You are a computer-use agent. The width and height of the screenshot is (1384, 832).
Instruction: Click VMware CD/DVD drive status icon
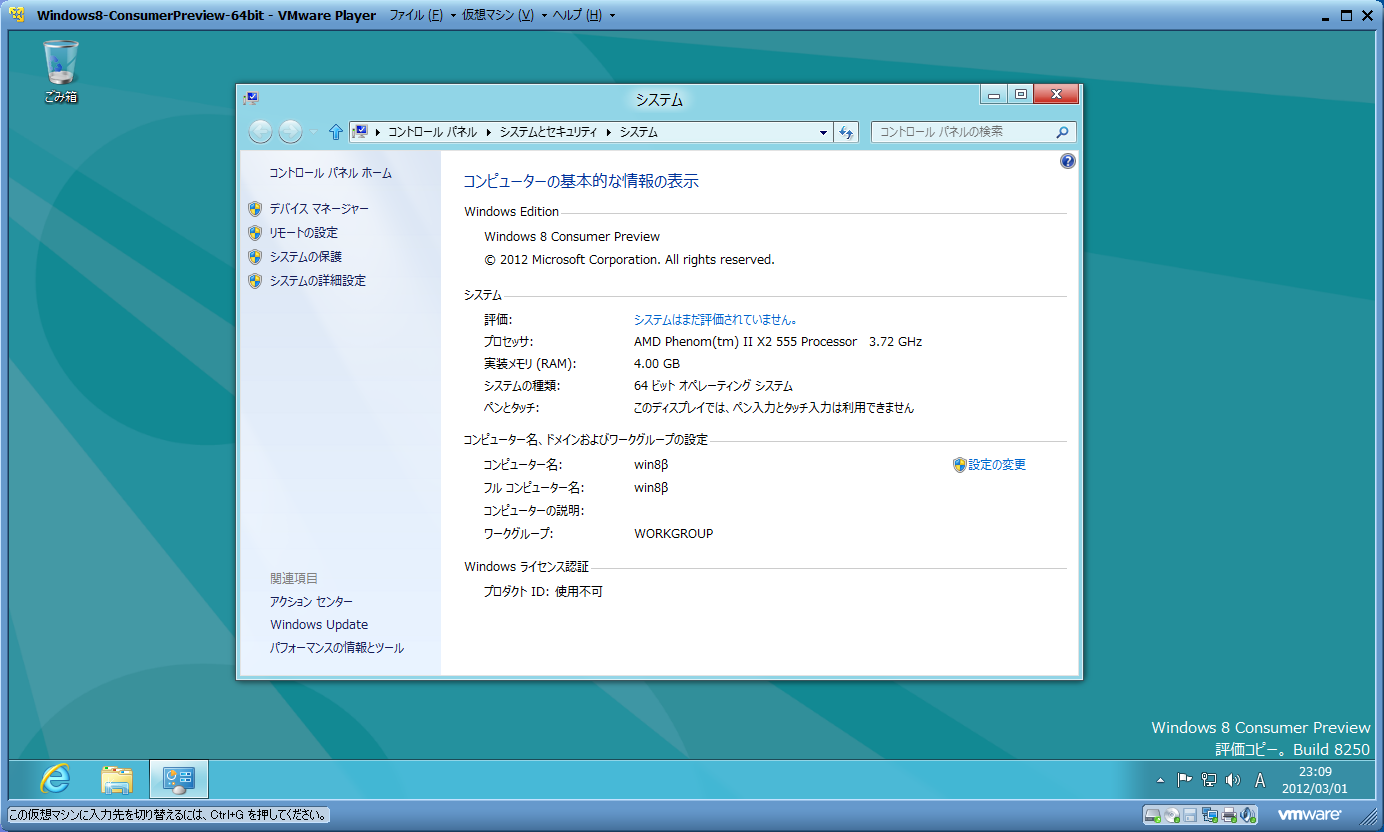click(x=1172, y=815)
